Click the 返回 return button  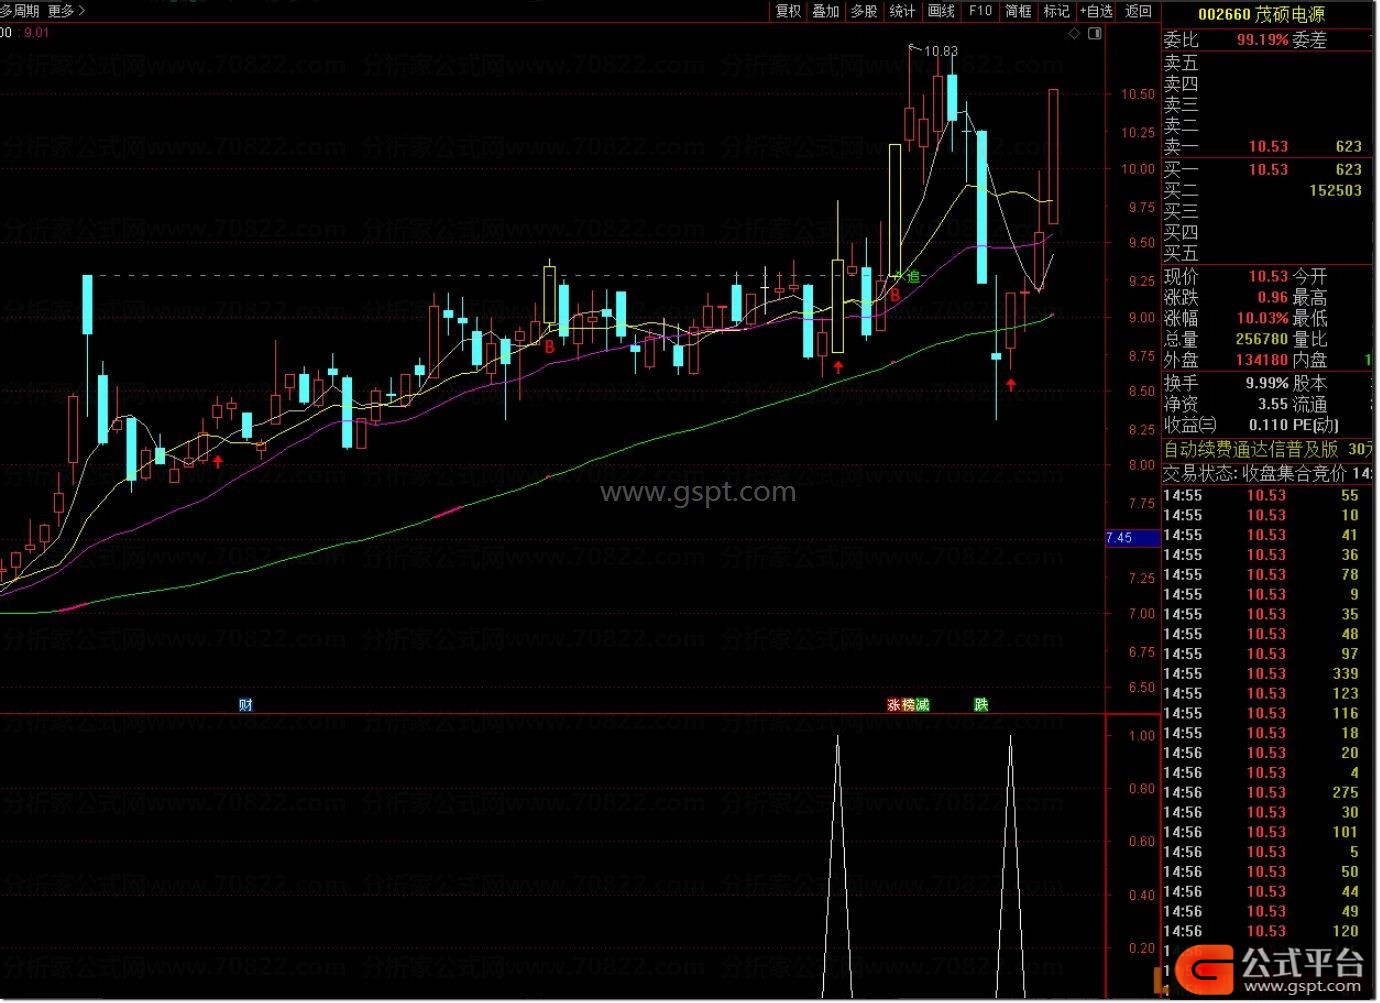click(1138, 11)
